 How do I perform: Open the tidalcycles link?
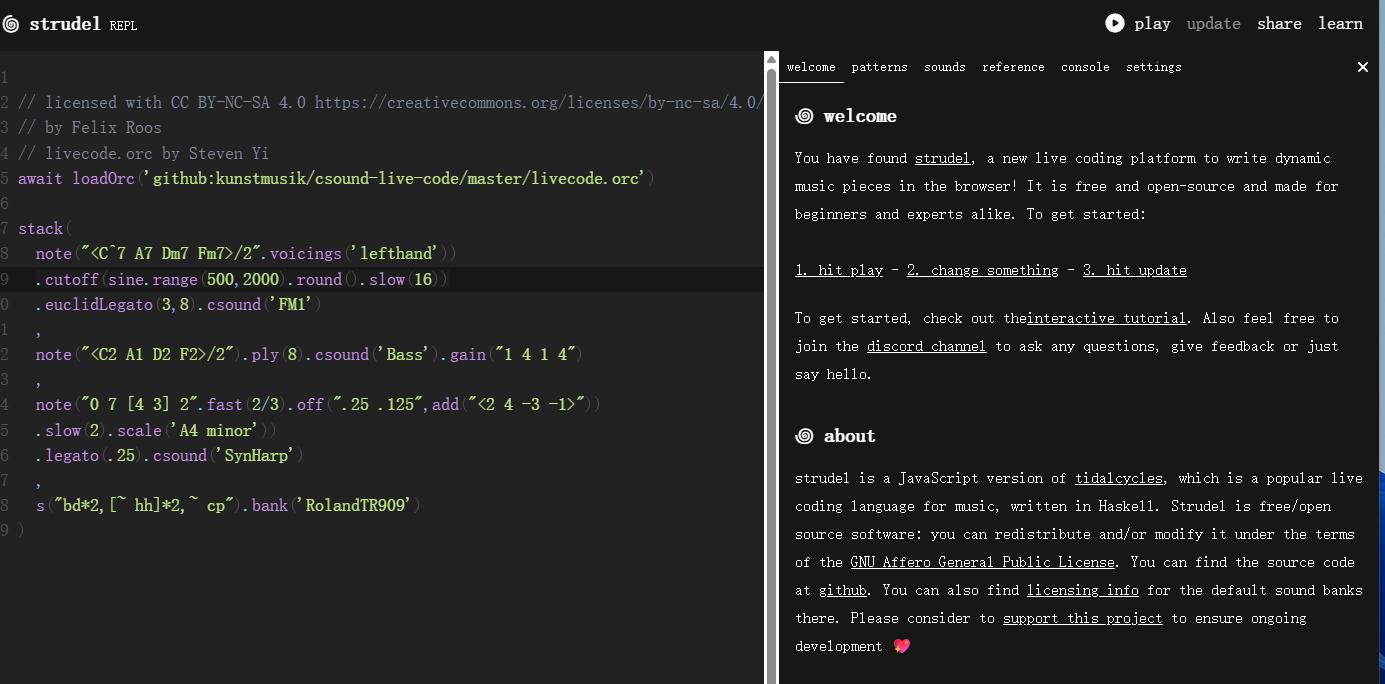1119,478
